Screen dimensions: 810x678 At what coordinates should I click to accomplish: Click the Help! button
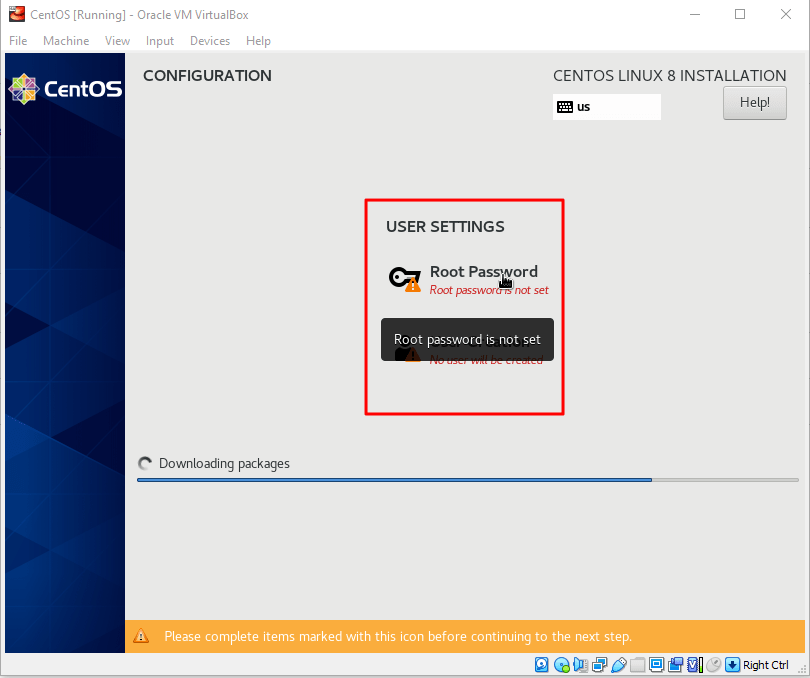coord(754,103)
